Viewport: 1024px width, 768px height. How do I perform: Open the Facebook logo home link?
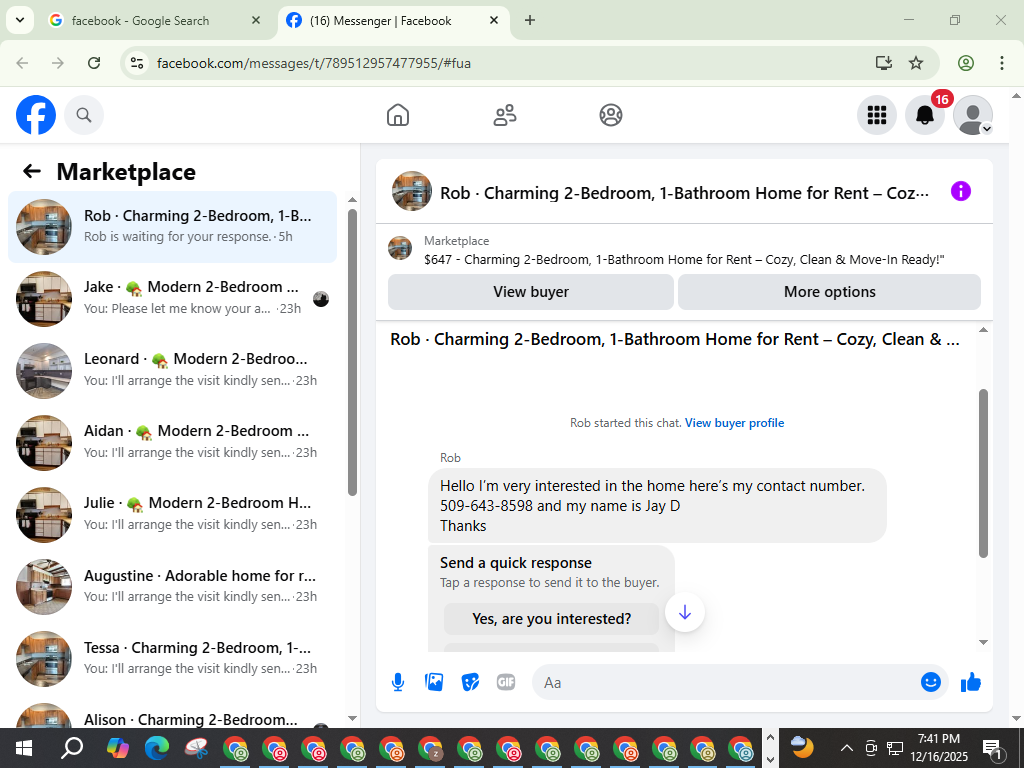pos(36,115)
